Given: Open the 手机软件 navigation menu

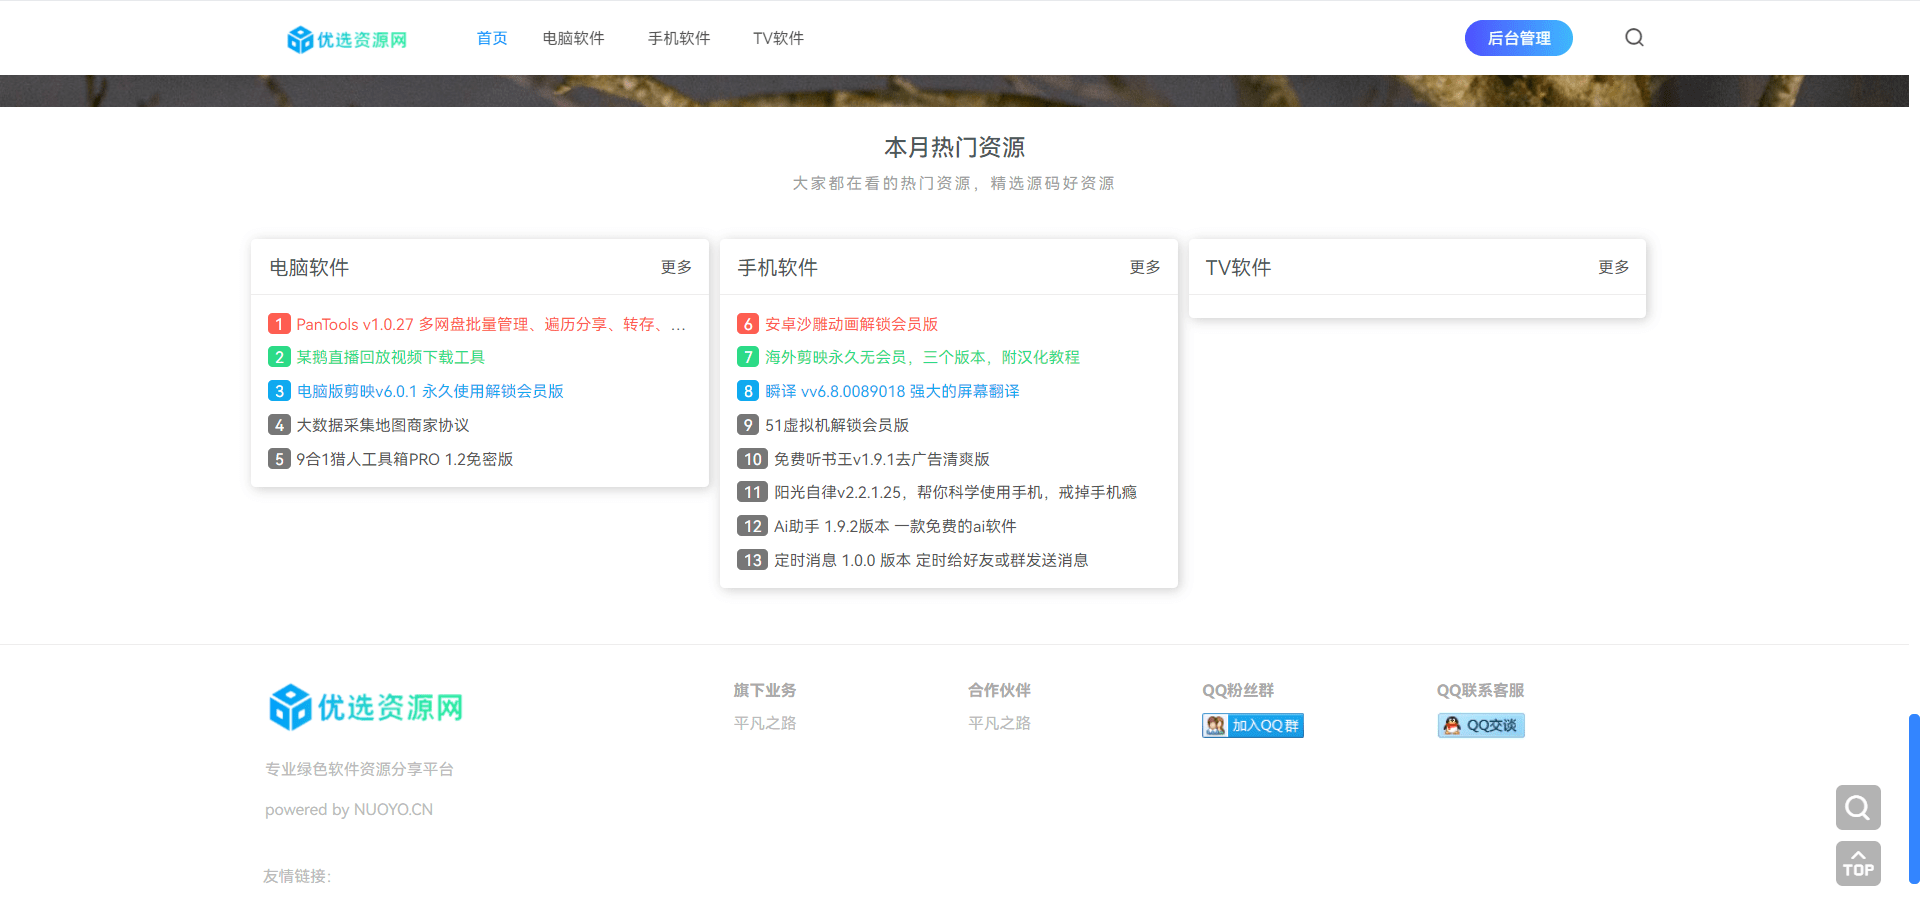Looking at the screenshot, I should pyautogui.click(x=678, y=37).
